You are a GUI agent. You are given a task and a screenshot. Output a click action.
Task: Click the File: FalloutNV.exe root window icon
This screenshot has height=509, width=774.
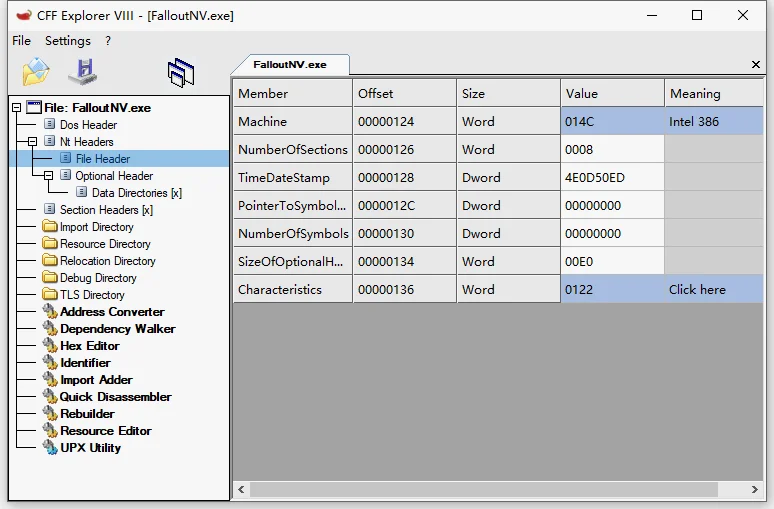[34, 107]
